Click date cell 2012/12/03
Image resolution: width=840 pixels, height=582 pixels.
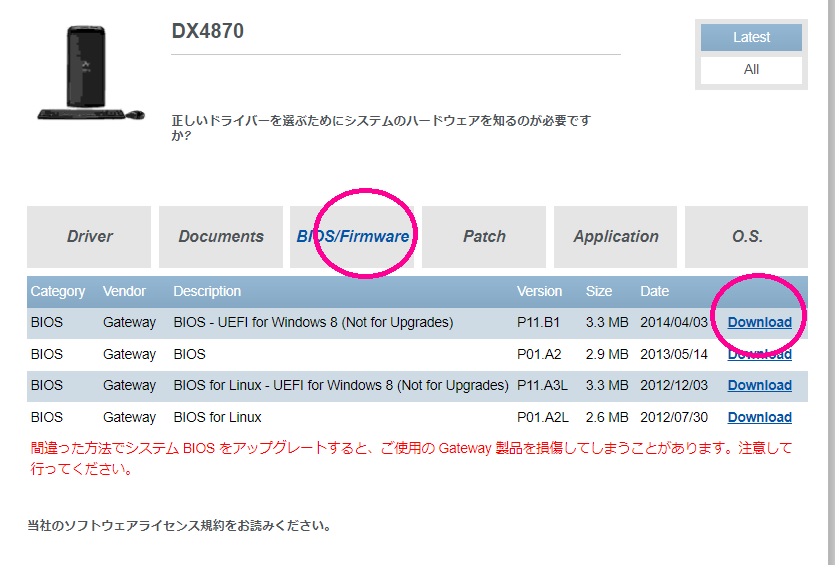click(x=674, y=385)
